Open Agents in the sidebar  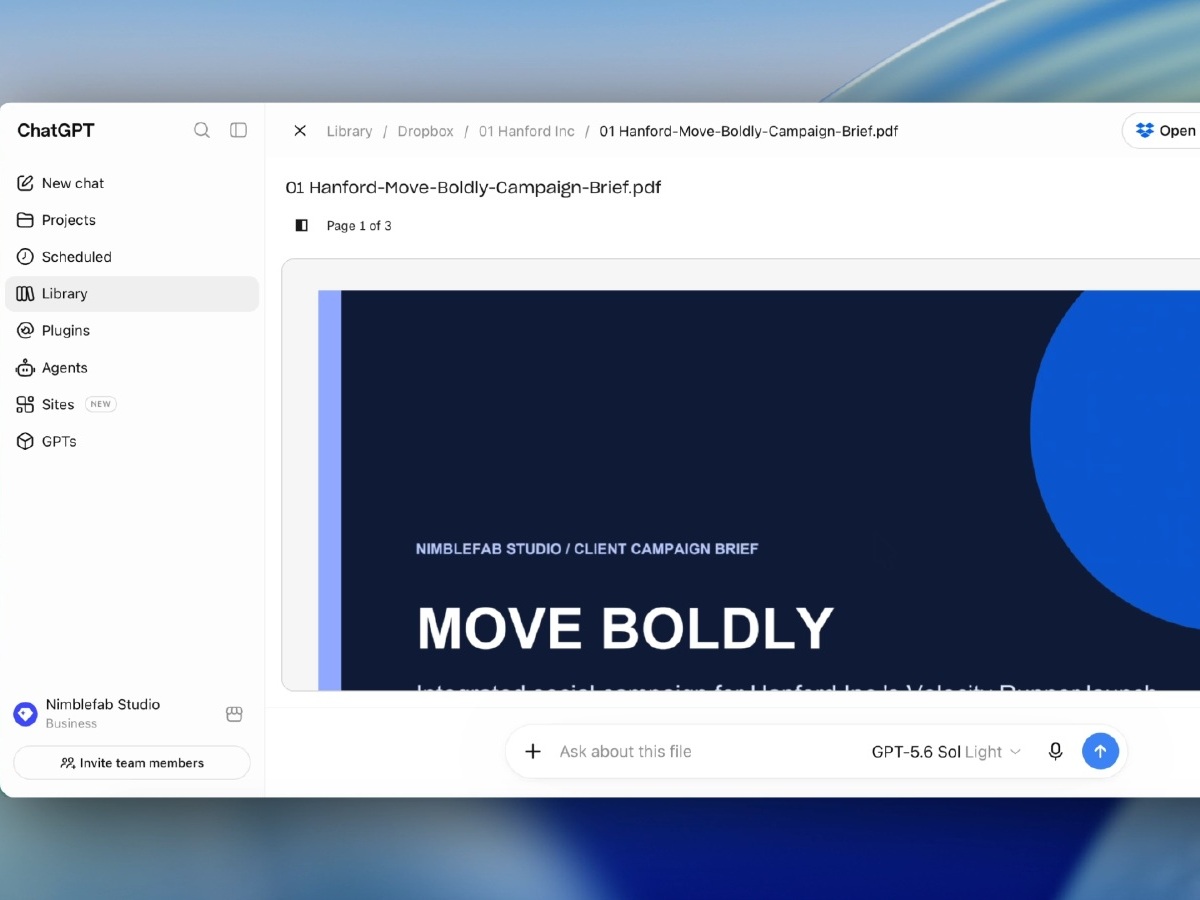tap(132, 368)
